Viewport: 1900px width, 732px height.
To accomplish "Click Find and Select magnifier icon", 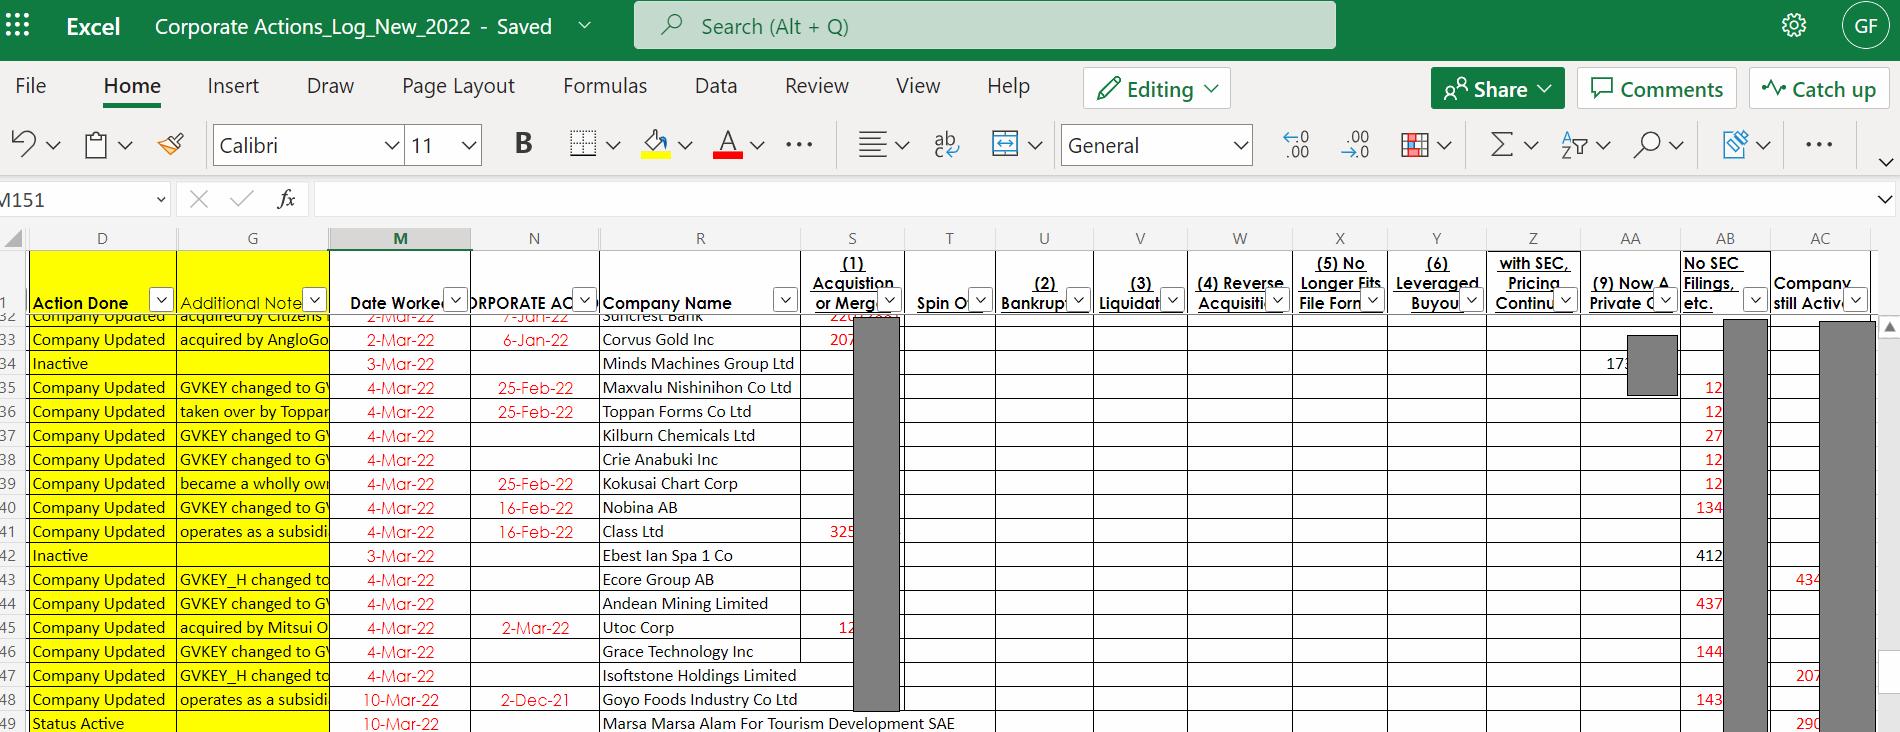I will click(x=1647, y=145).
